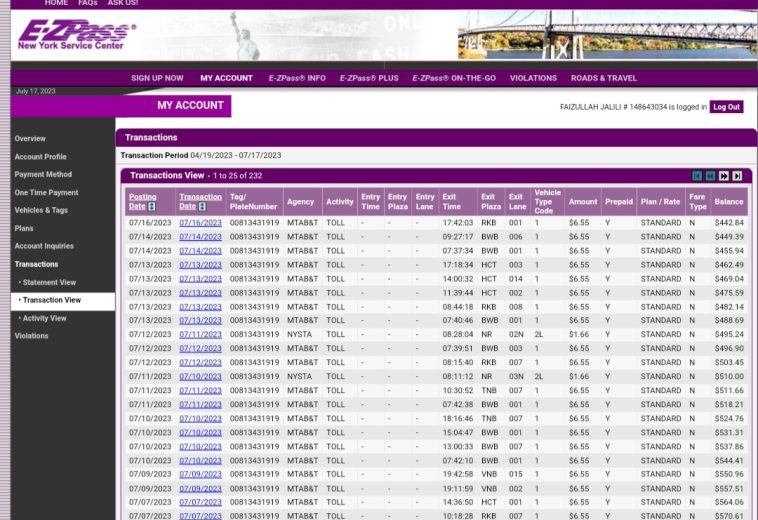Image resolution: width=758 pixels, height=520 pixels.
Task: Open 07/11/2023 link for NYSTA 08:28:04 toll
Action: [200, 334]
